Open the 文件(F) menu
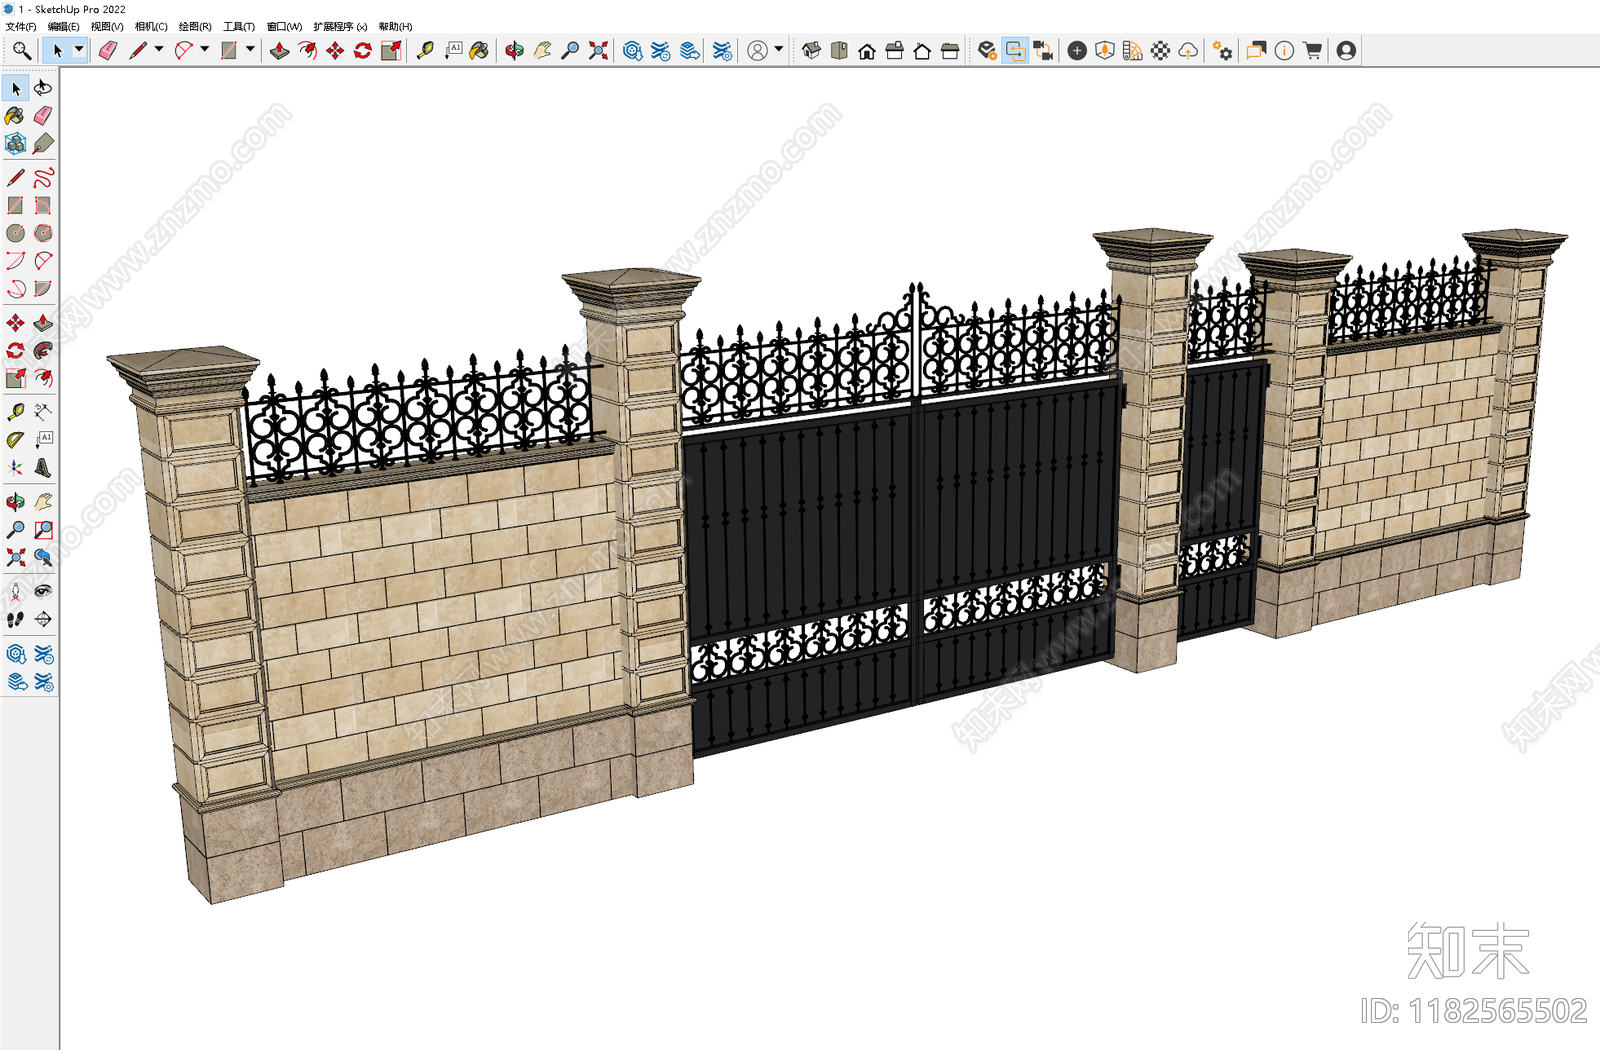 (21, 27)
